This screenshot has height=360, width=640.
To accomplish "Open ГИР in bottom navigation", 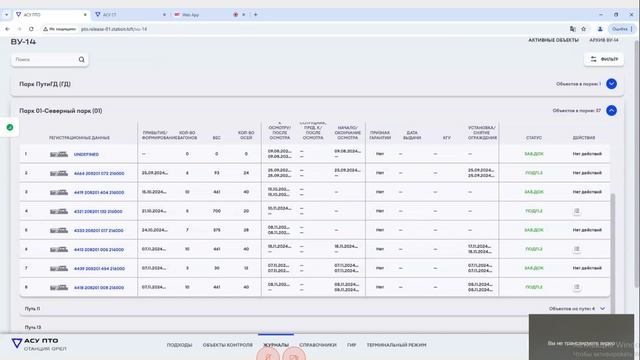I will [x=351, y=345].
